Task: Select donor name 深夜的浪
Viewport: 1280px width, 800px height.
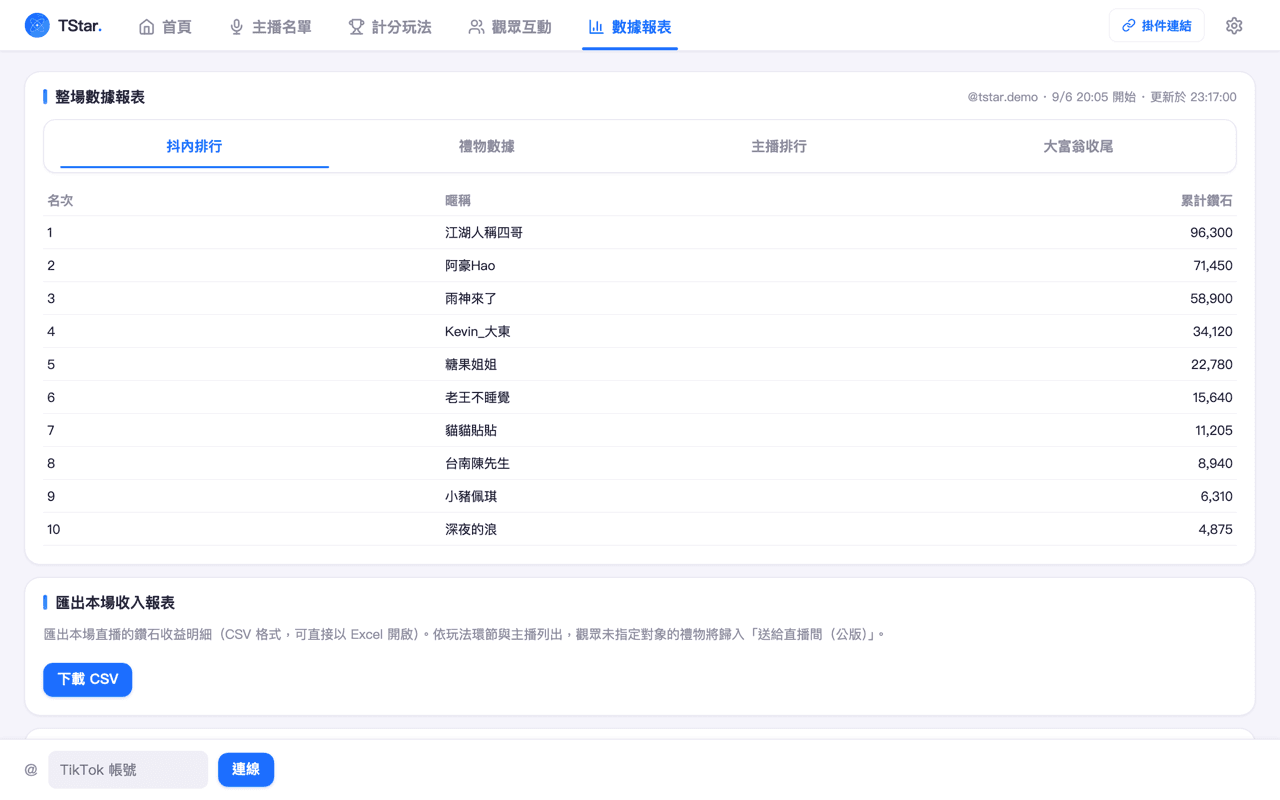Action: click(471, 529)
